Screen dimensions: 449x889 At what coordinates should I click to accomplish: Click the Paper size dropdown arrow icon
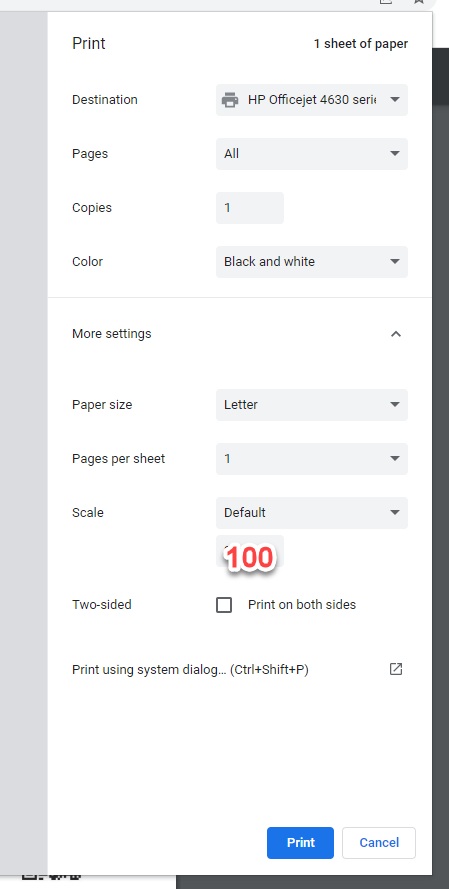395,405
